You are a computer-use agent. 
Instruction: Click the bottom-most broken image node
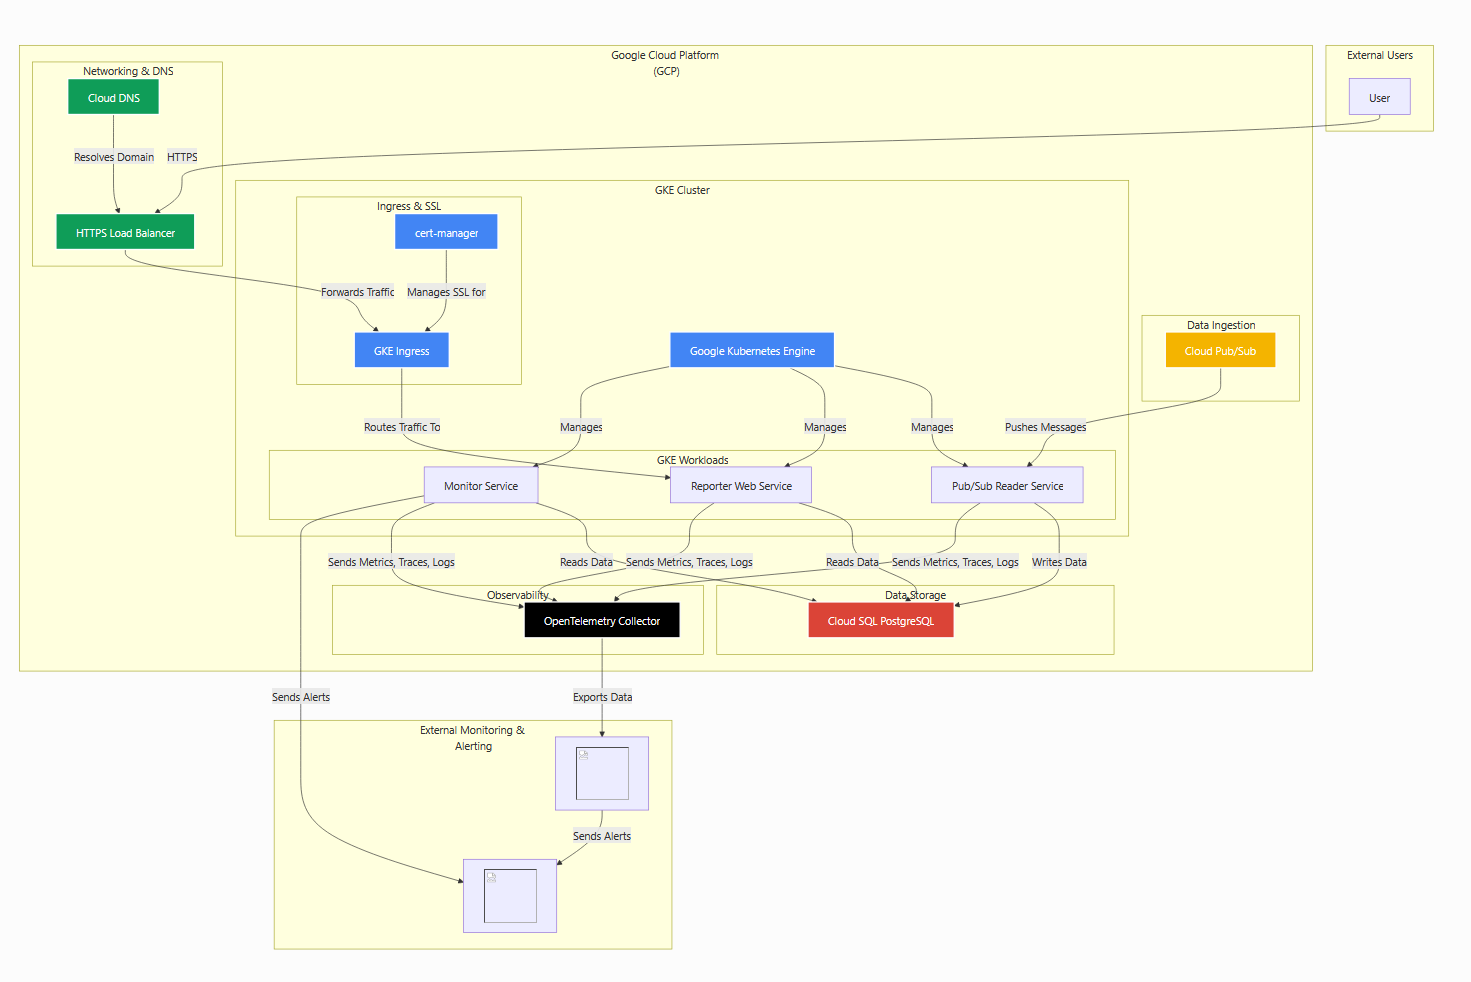point(510,896)
